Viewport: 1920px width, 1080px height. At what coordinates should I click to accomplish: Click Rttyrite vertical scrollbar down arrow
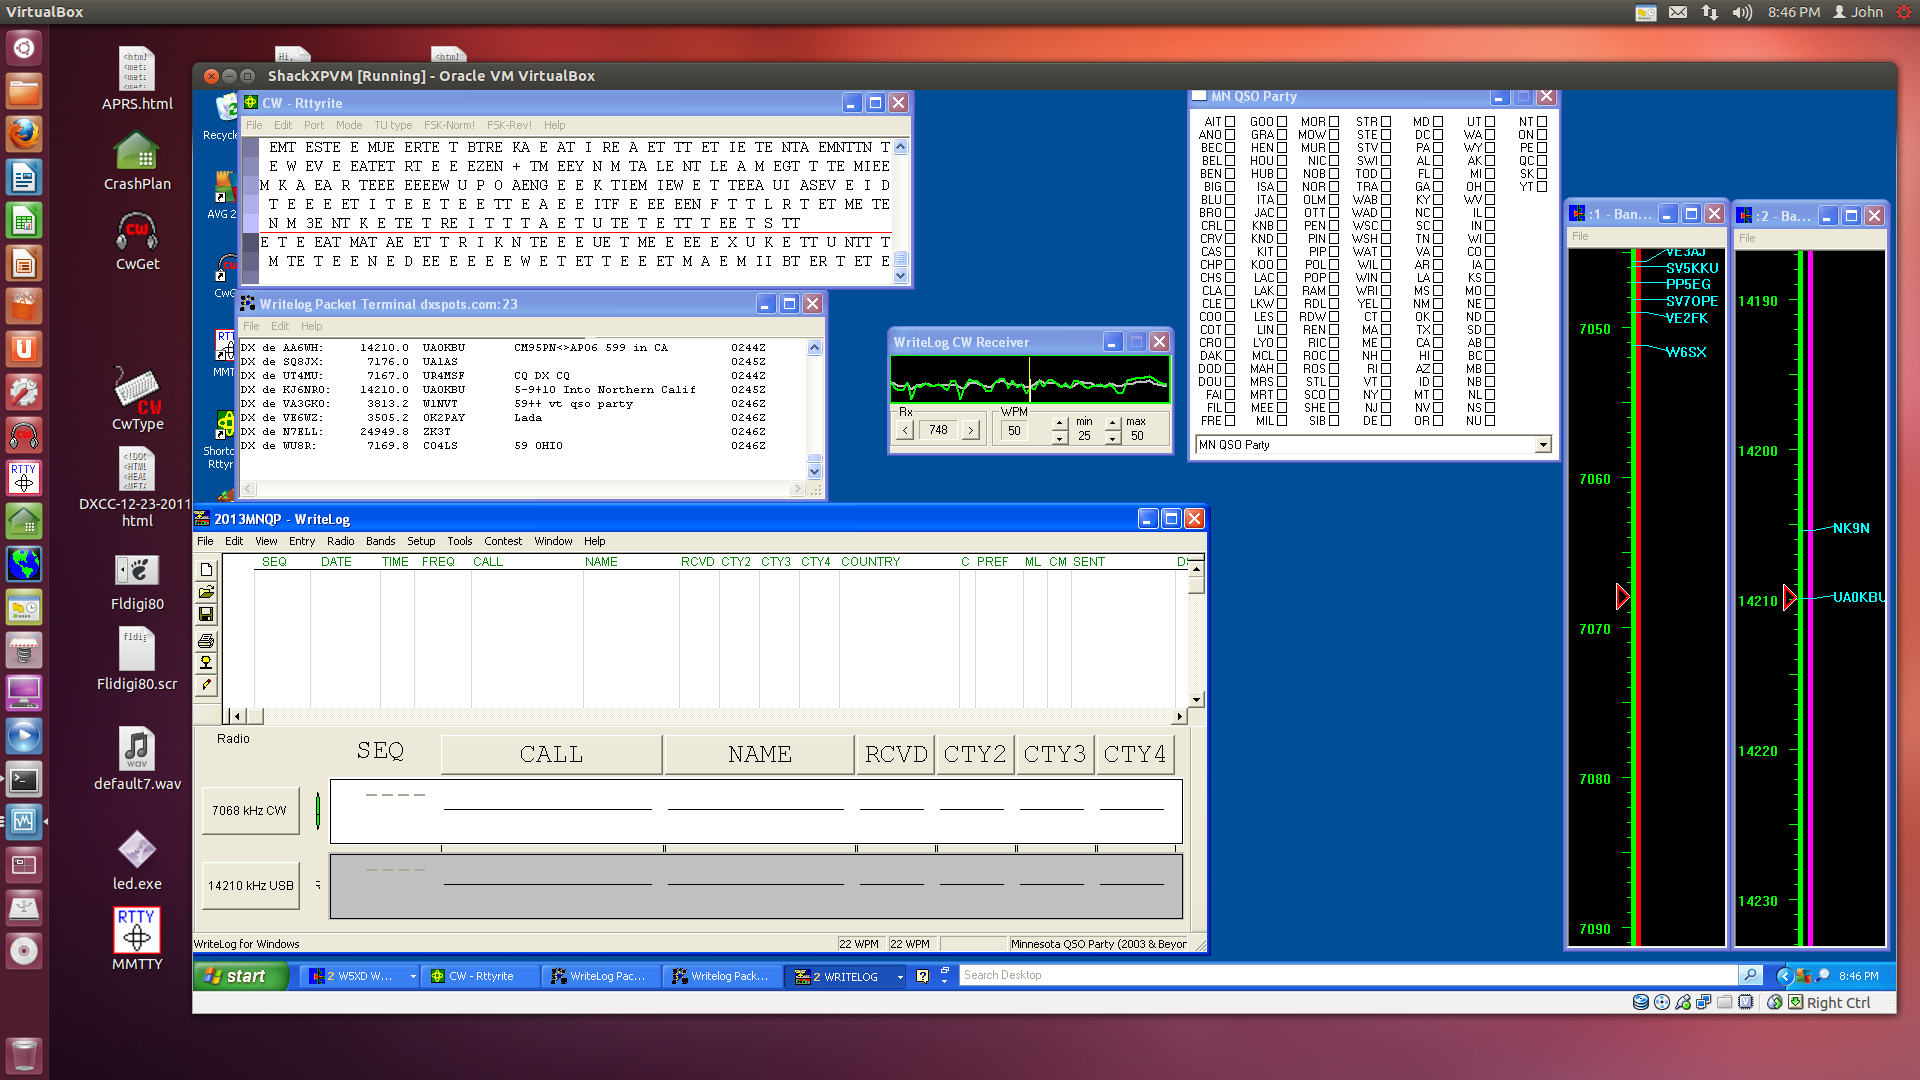point(900,276)
